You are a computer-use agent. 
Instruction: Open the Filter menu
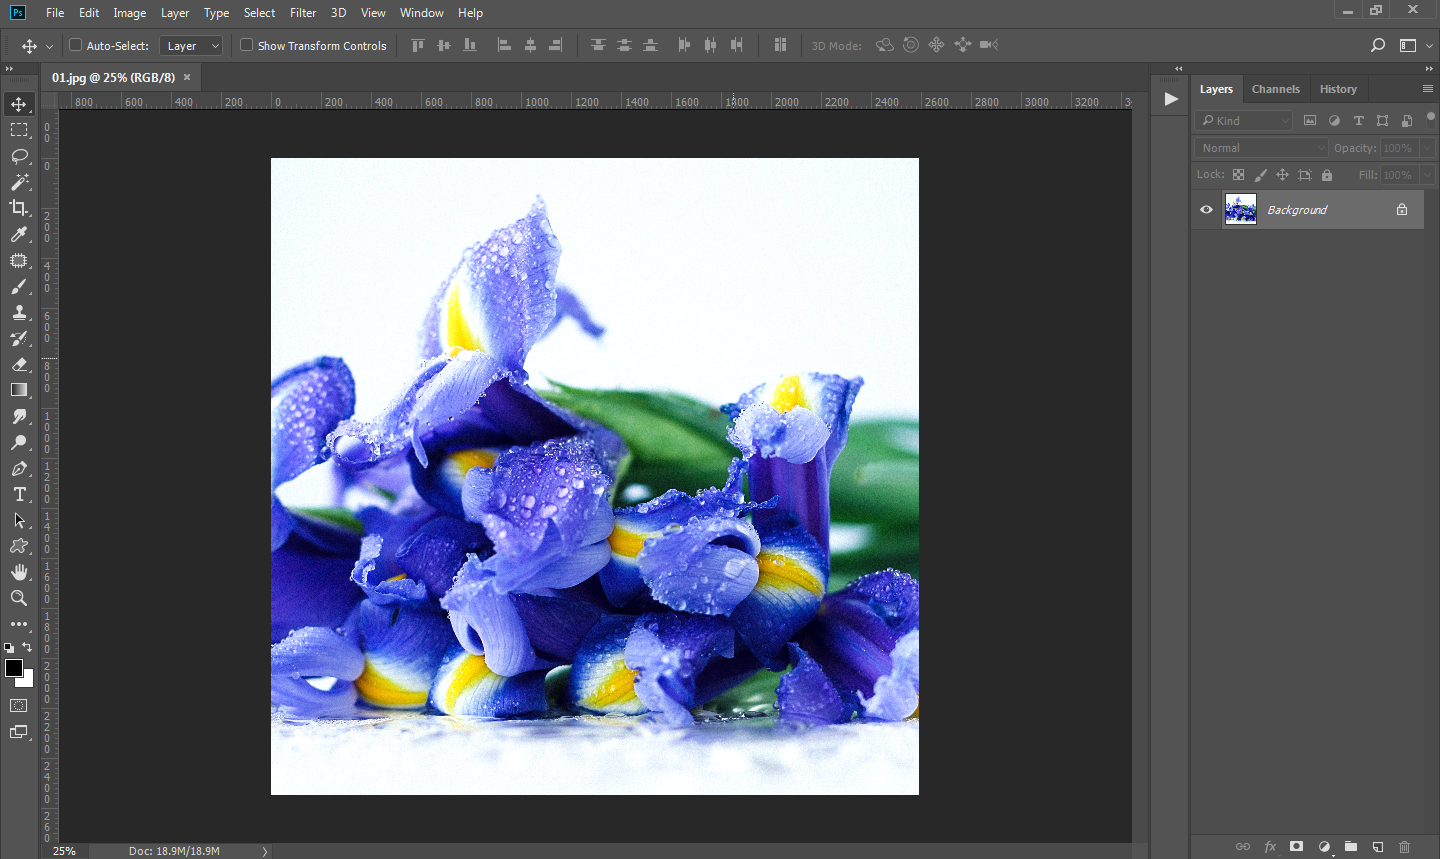303,13
